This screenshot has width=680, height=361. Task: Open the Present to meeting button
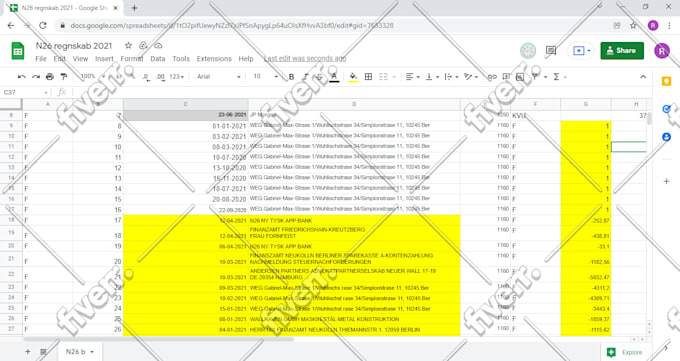click(581, 51)
